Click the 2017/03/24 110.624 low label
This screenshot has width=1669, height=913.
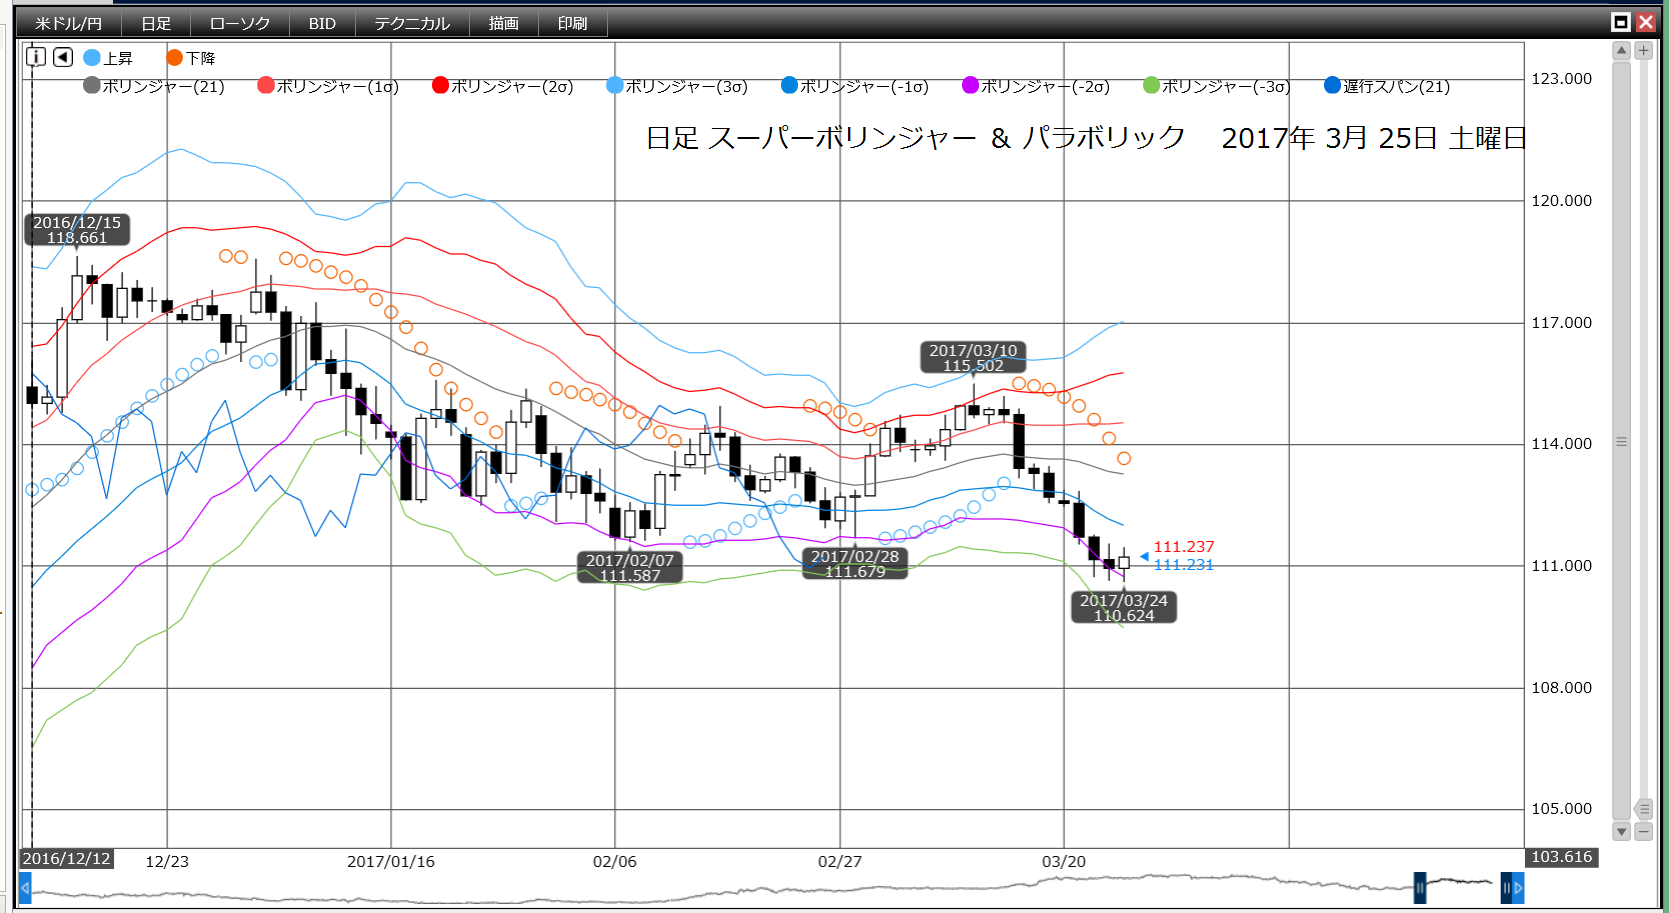click(1124, 607)
